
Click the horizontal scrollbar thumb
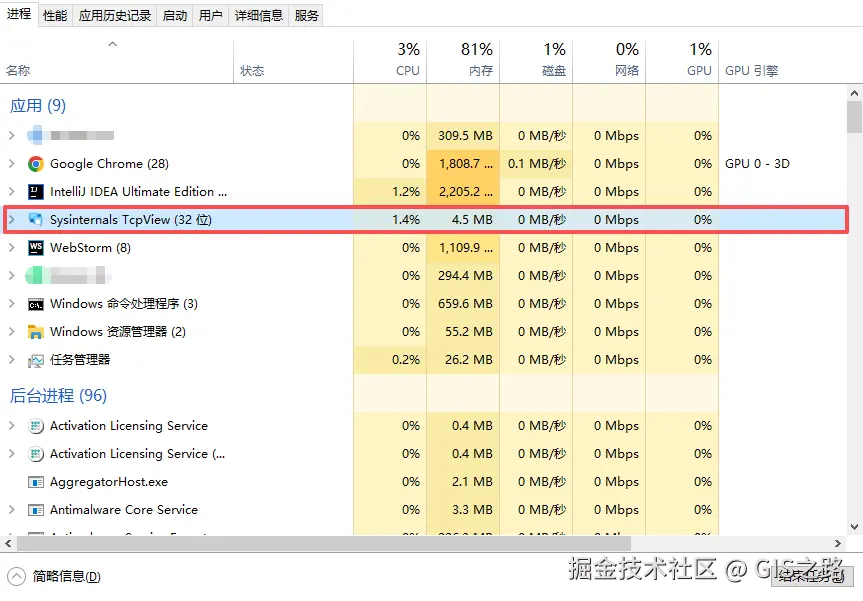click(x=324, y=544)
